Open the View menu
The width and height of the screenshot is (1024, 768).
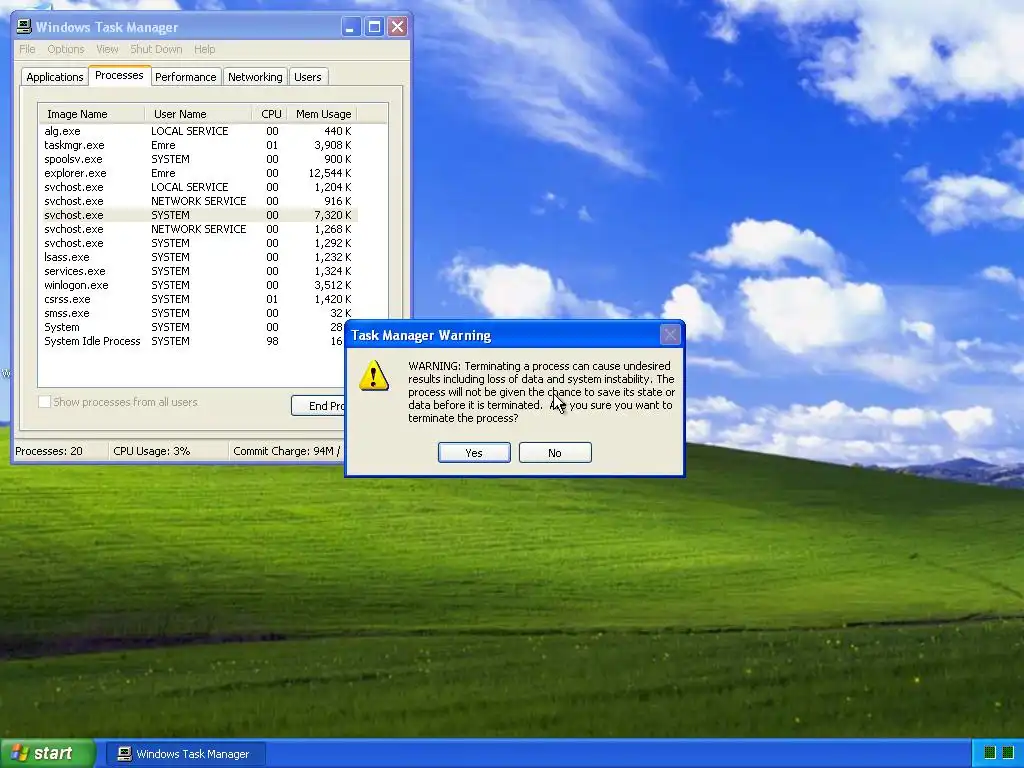(x=107, y=49)
